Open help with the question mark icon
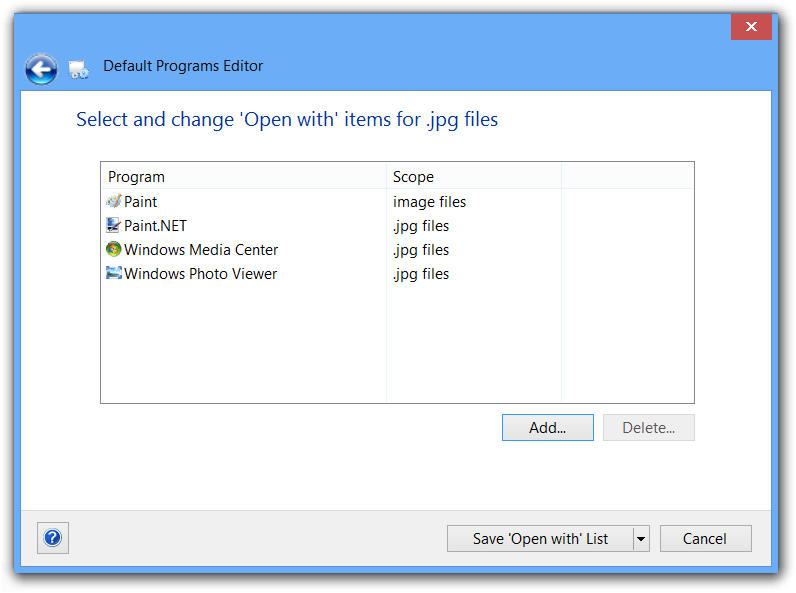 (53, 538)
